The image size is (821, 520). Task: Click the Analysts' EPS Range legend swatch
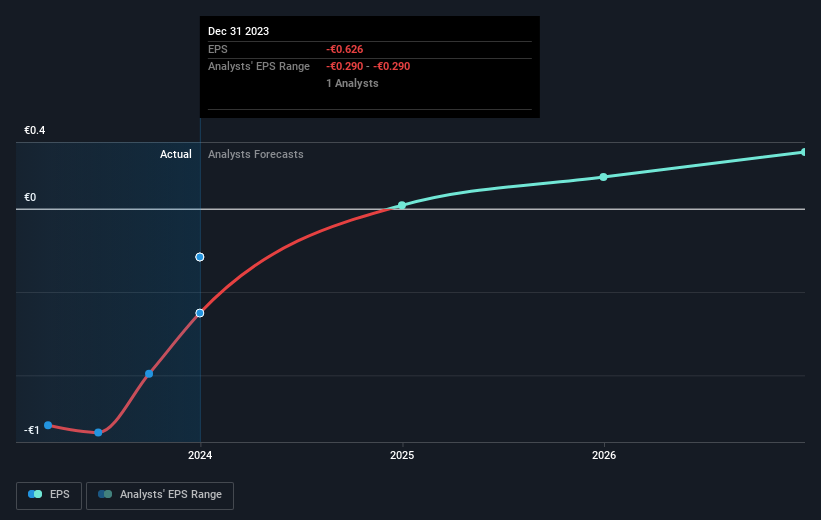pyautogui.click(x=105, y=494)
